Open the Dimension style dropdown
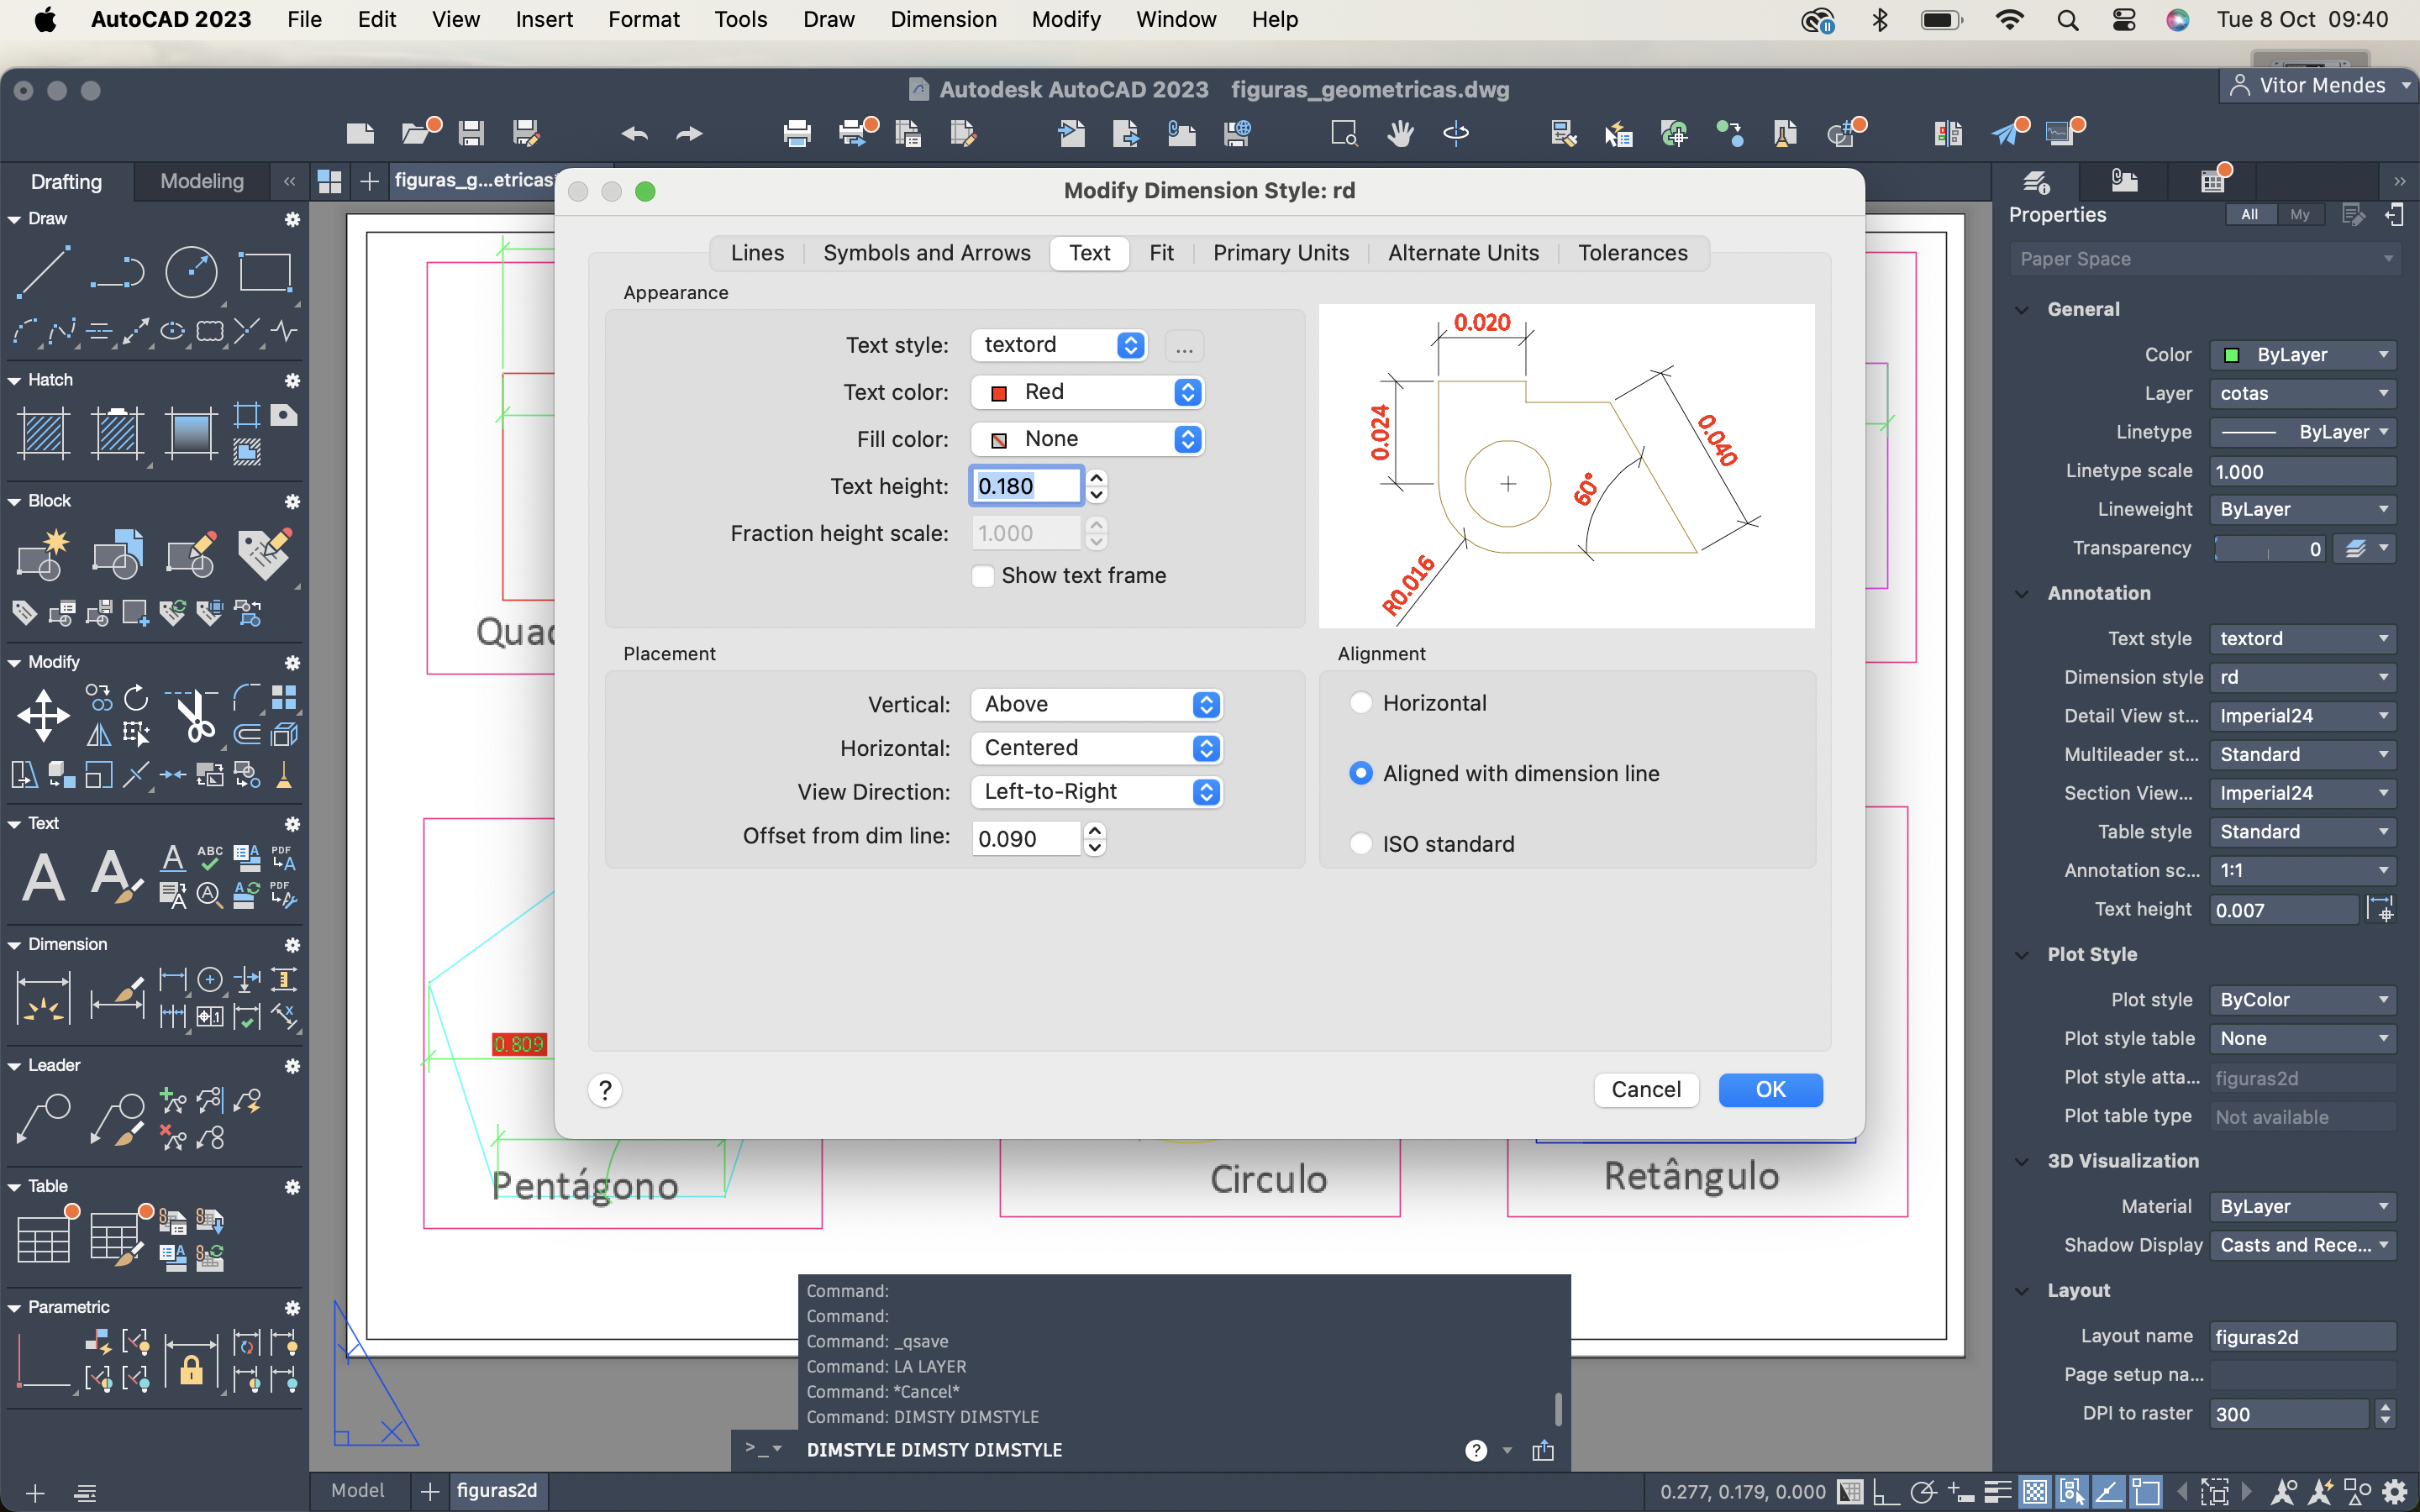Screen dimensions: 2420x1512 2302,677
